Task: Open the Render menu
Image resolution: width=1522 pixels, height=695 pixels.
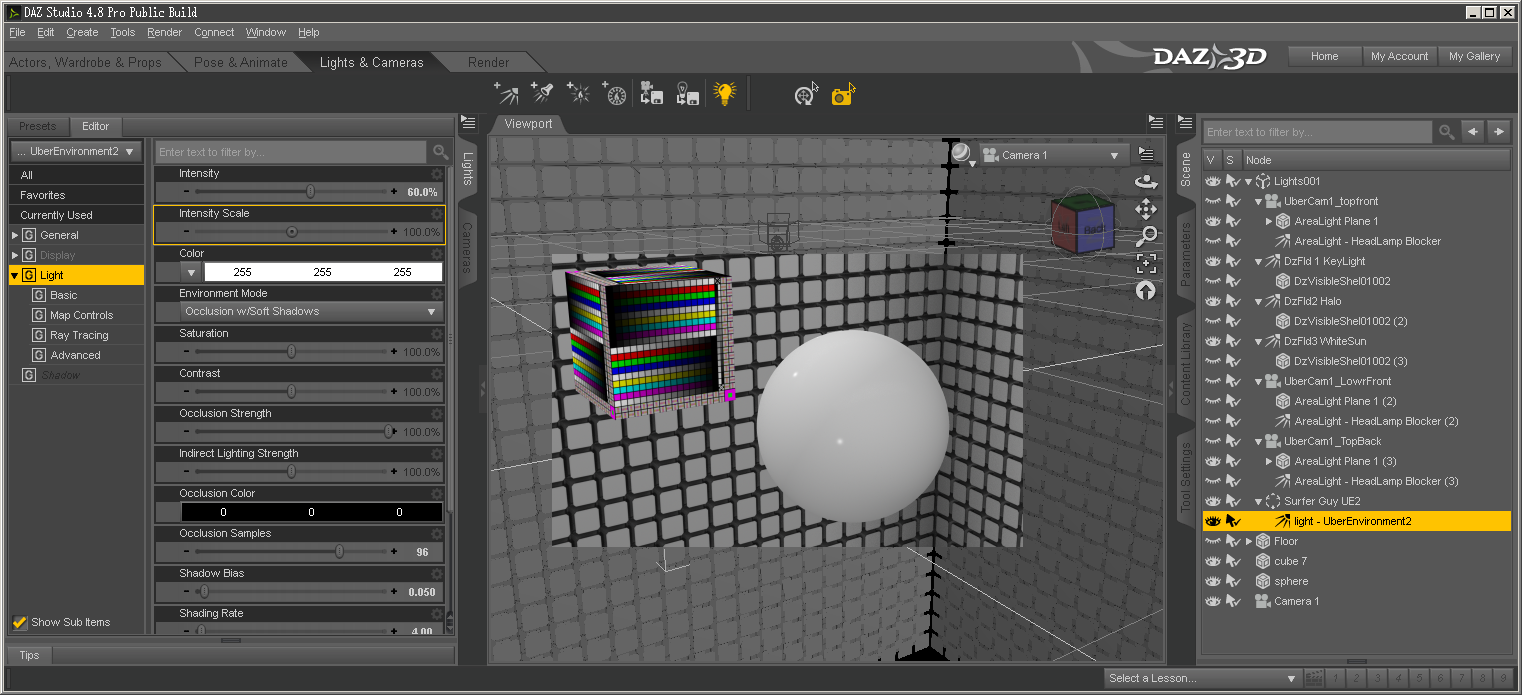Action: 164,32
